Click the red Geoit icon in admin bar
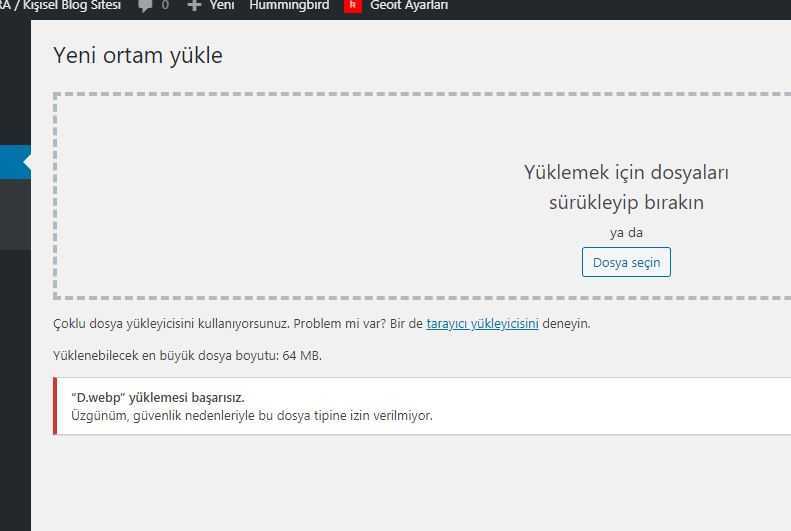Screen dimensions: 791x531 (x=352, y=6)
